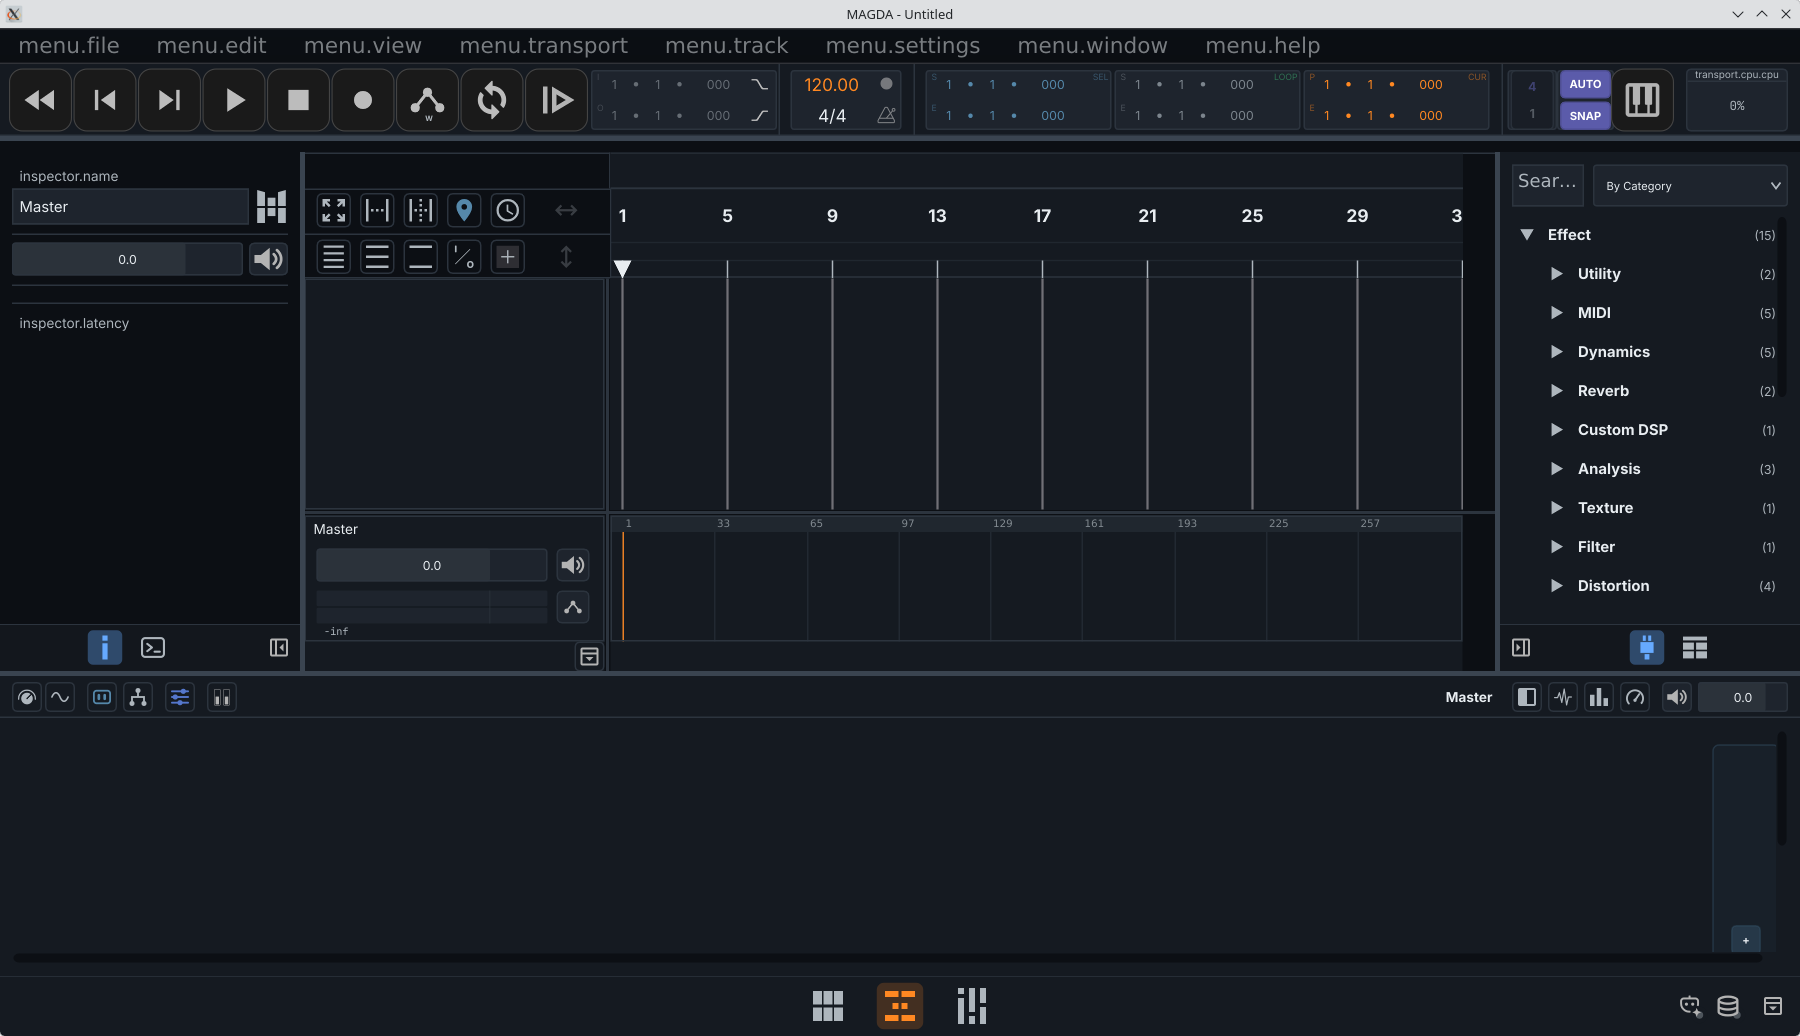Expand the Distortion category
Image resolution: width=1800 pixels, height=1036 pixels.
[1557, 586]
